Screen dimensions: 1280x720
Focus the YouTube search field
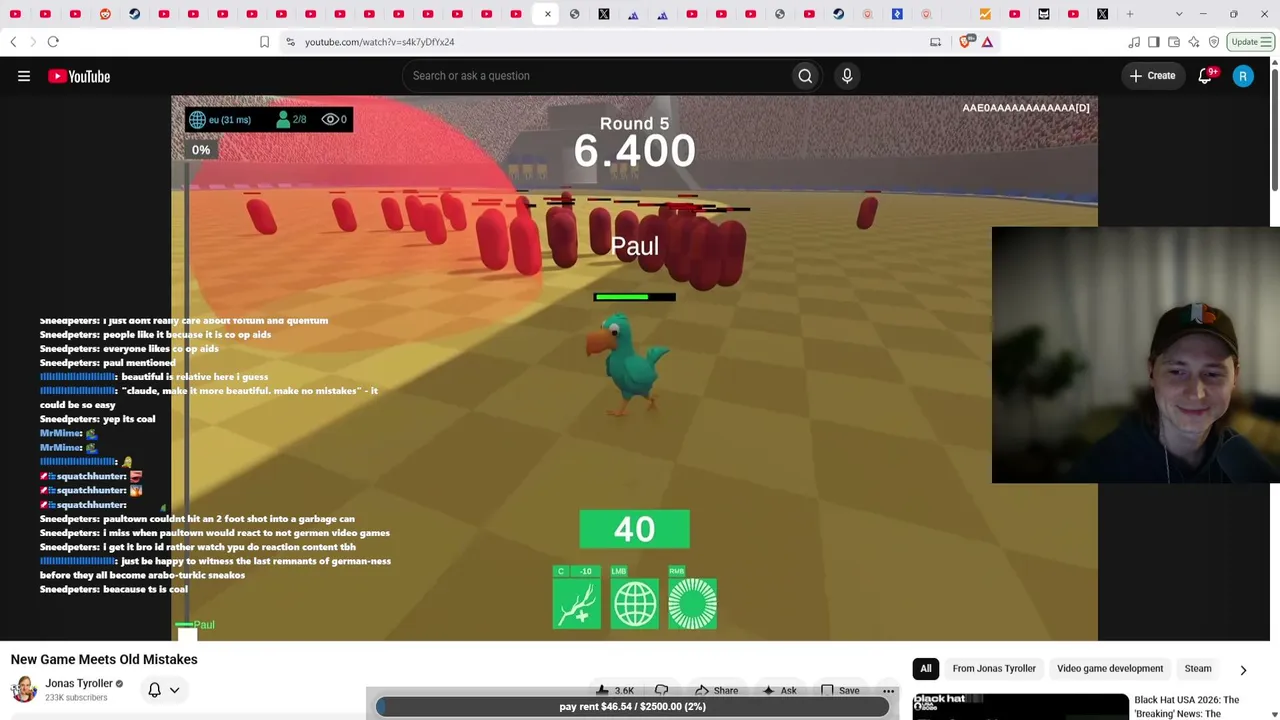[596, 76]
